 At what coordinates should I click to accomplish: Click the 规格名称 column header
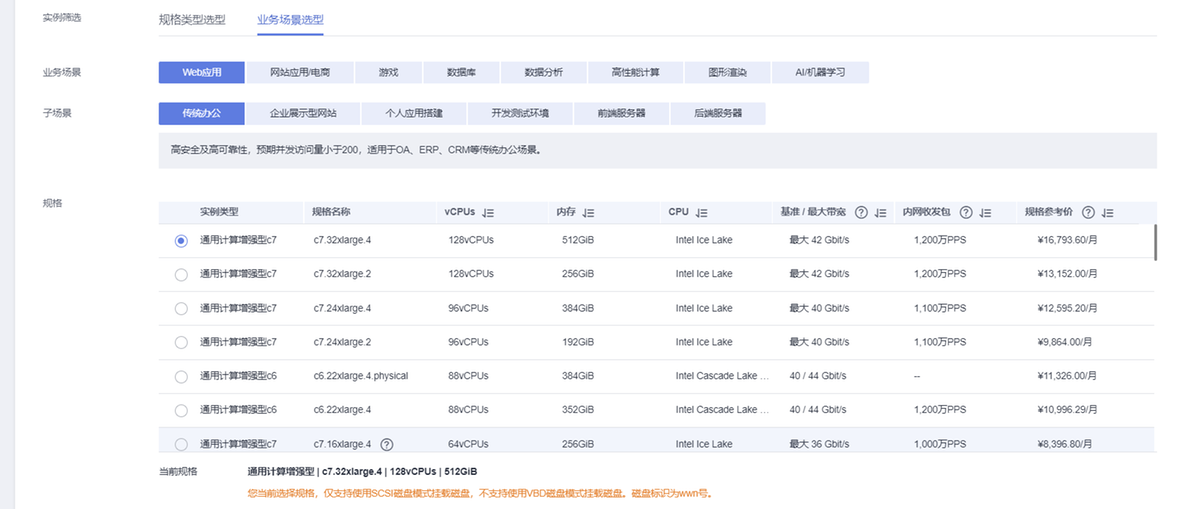coord(332,212)
